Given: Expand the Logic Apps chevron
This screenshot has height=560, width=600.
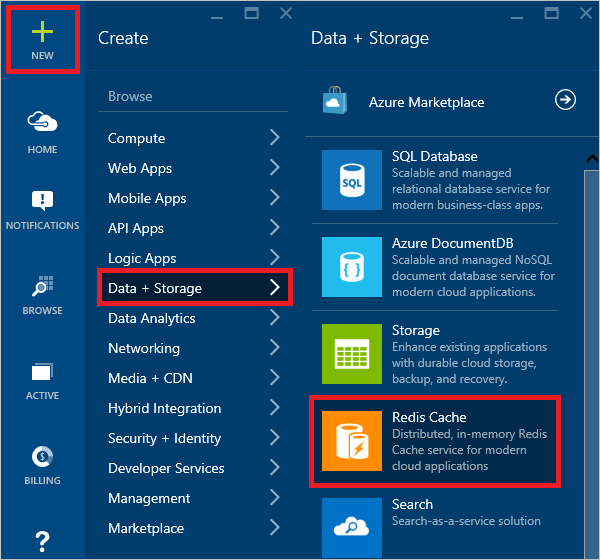Looking at the screenshot, I should coord(275,257).
